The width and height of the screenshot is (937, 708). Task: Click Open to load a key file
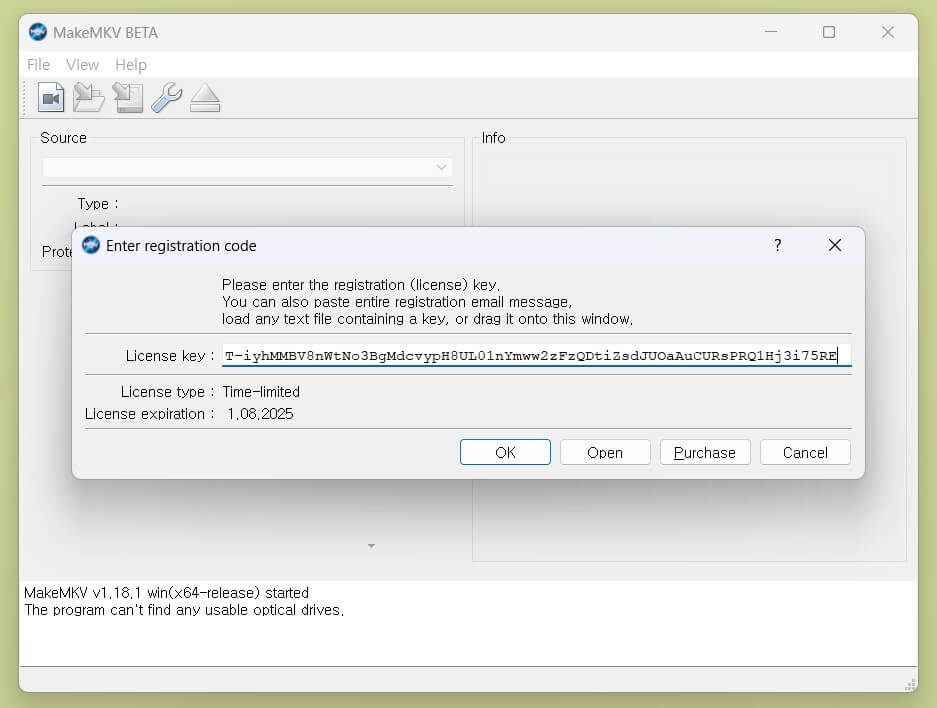(605, 452)
